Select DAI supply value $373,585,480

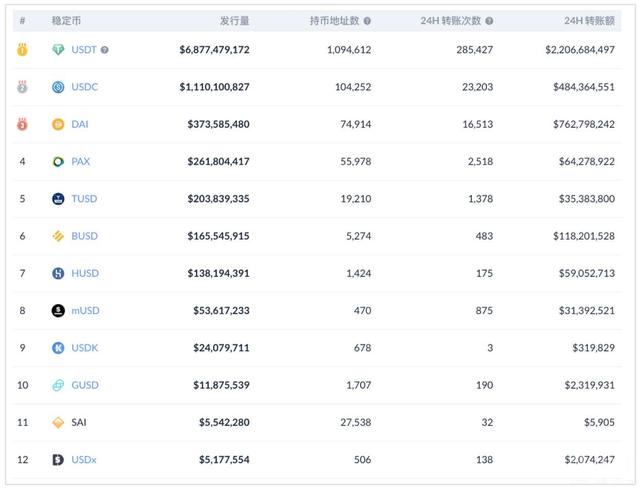pos(218,124)
